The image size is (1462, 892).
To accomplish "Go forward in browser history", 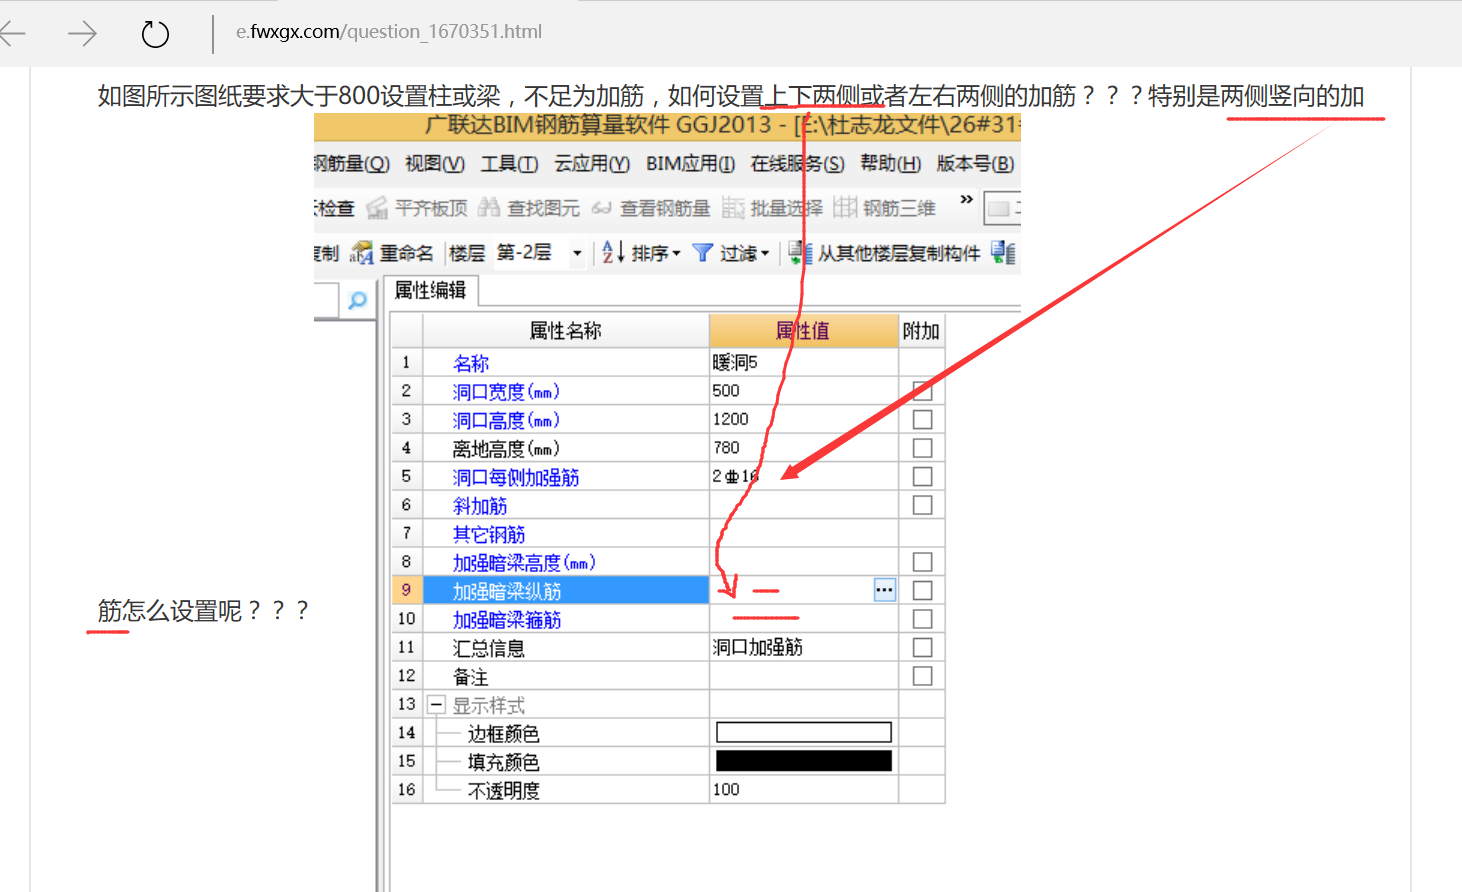I will [x=82, y=34].
